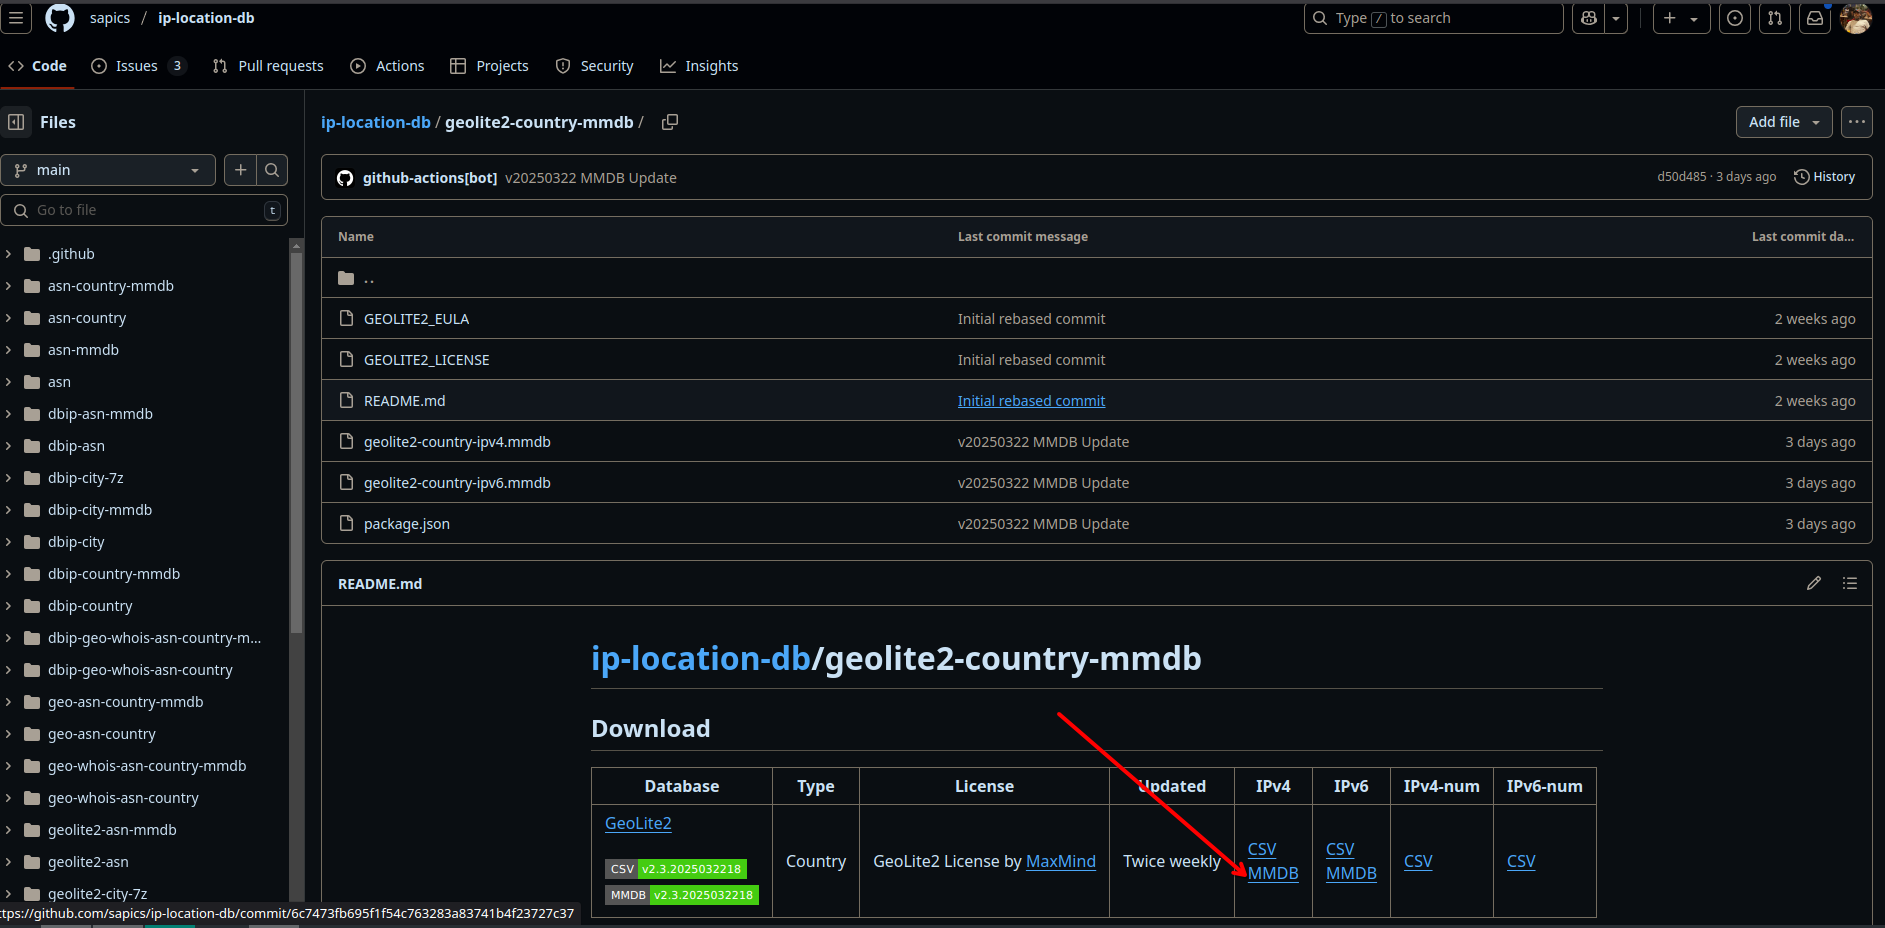Open the hamburger navigation menu
1885x928 pixels.
click(x=16, y=18)
